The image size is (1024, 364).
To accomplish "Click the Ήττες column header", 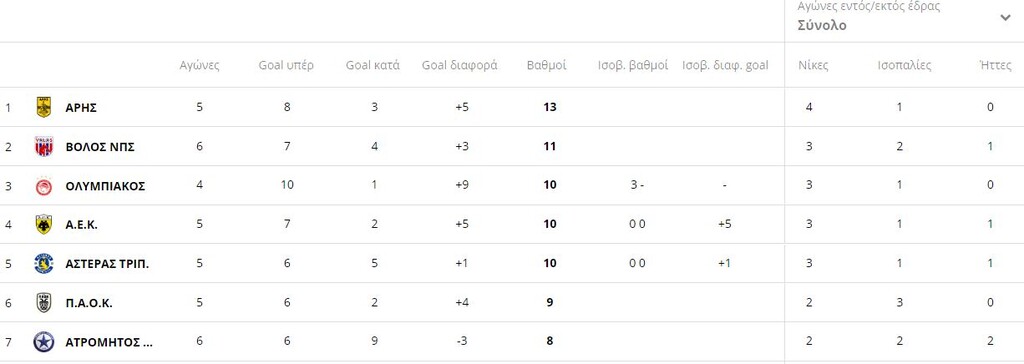I will point(995,65).
